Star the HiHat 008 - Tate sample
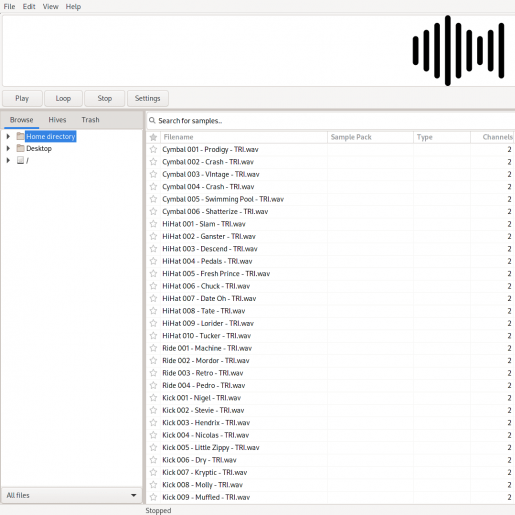 [x=153, y=311]
